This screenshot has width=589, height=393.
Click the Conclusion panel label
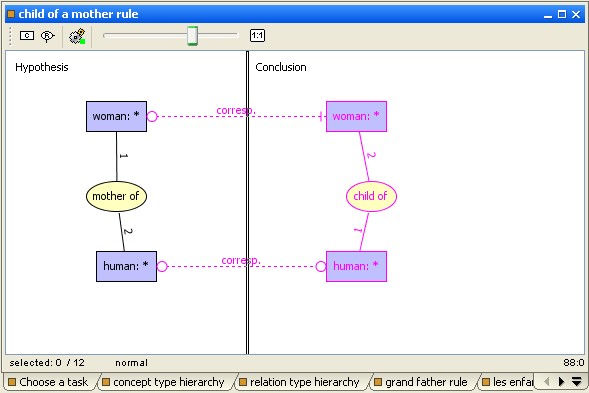(x=281, y=67)
